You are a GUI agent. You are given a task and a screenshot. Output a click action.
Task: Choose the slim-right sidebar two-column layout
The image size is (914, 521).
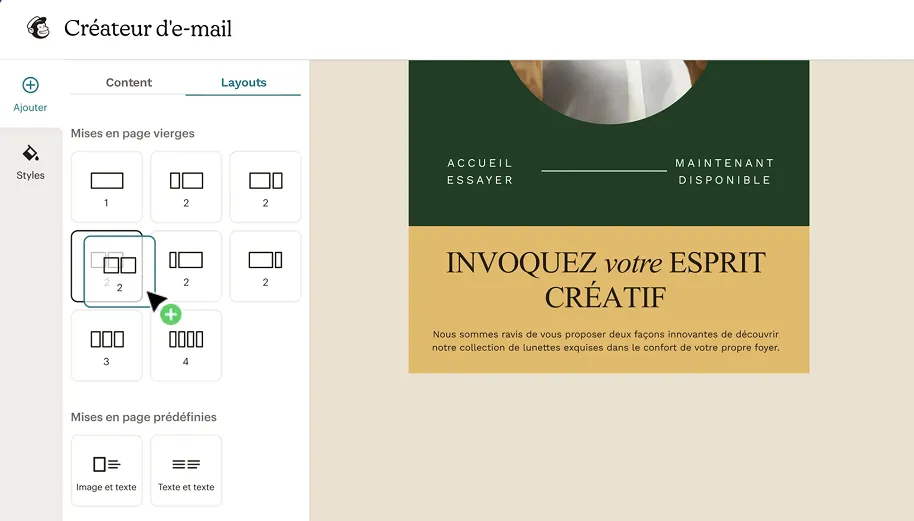[265, 266]
